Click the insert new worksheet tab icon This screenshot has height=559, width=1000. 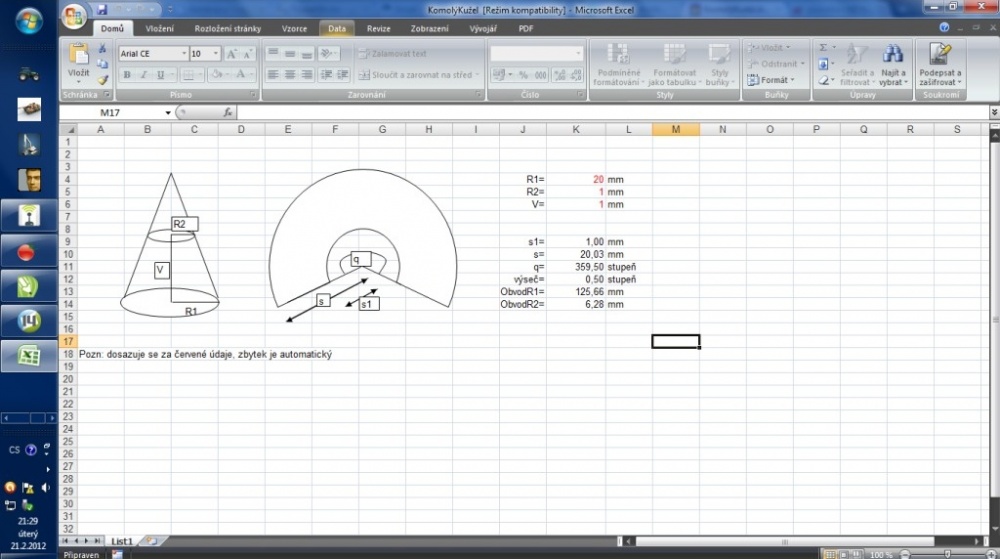click(152, 541)
